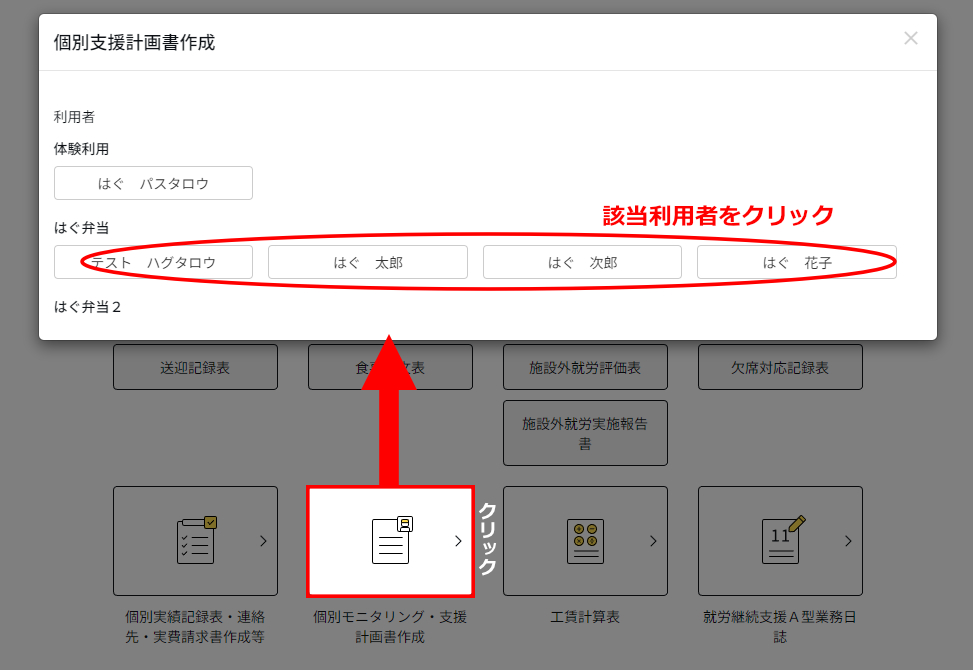Expand chevron on 工賃計算表 card

click(x=653, y=541)
